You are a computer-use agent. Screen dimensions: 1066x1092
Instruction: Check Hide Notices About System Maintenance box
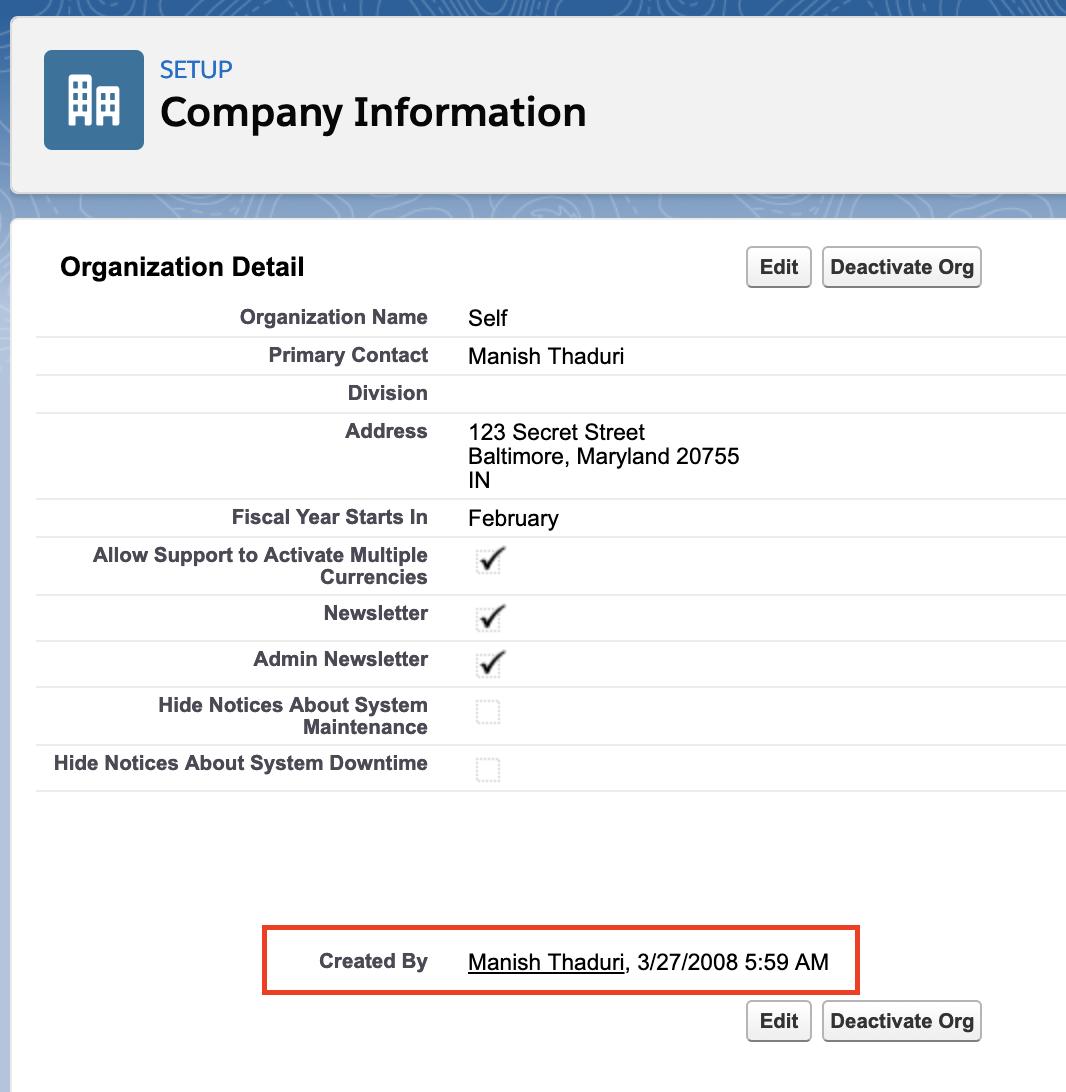click(x=488, y=712)
